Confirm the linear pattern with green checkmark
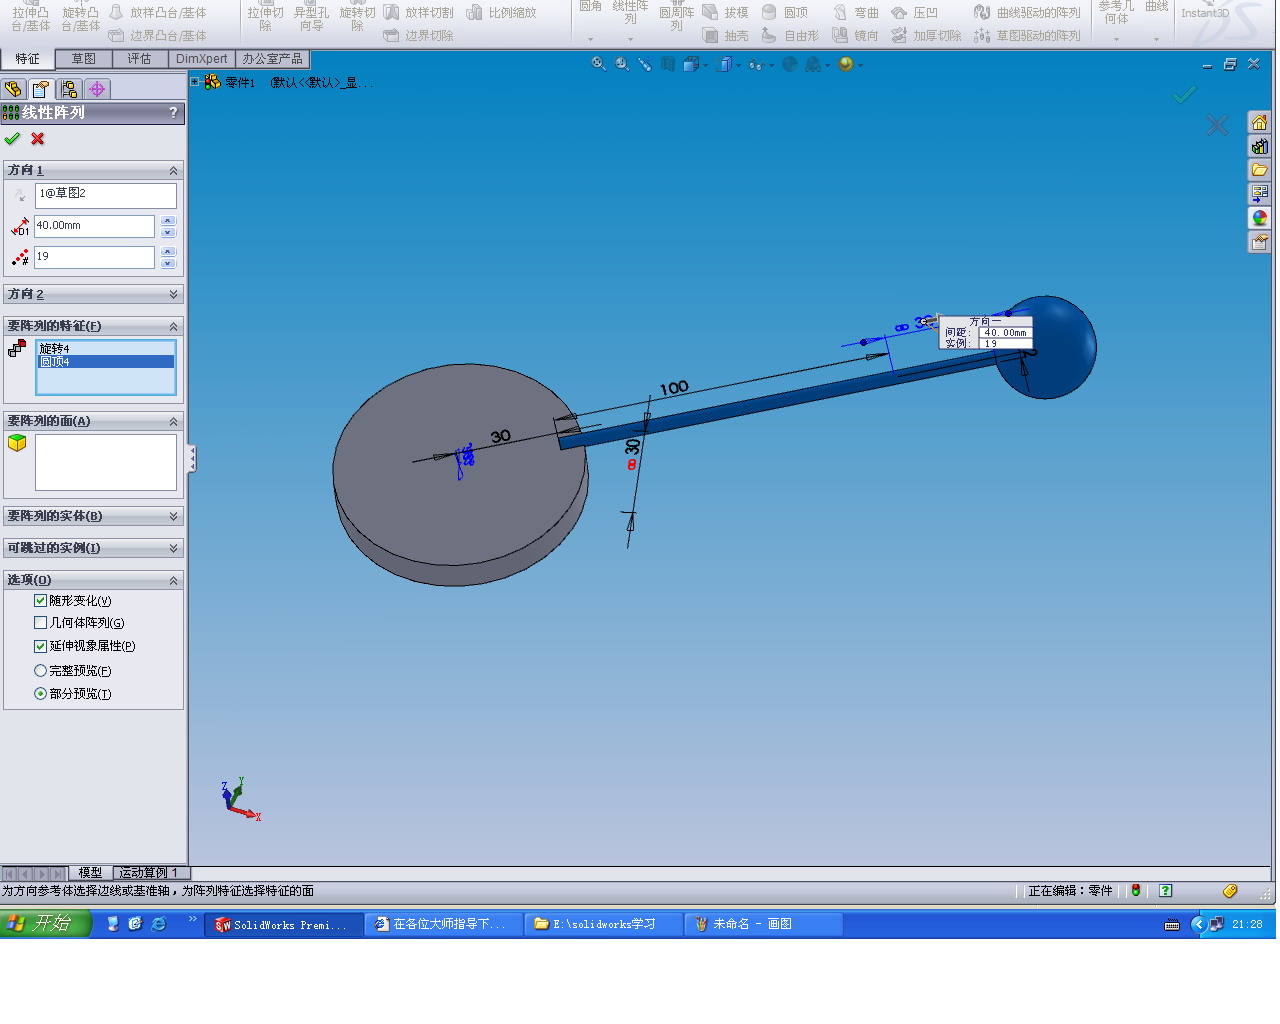The width and height of the screenshot is (1280, 1024). pos(12,139)
